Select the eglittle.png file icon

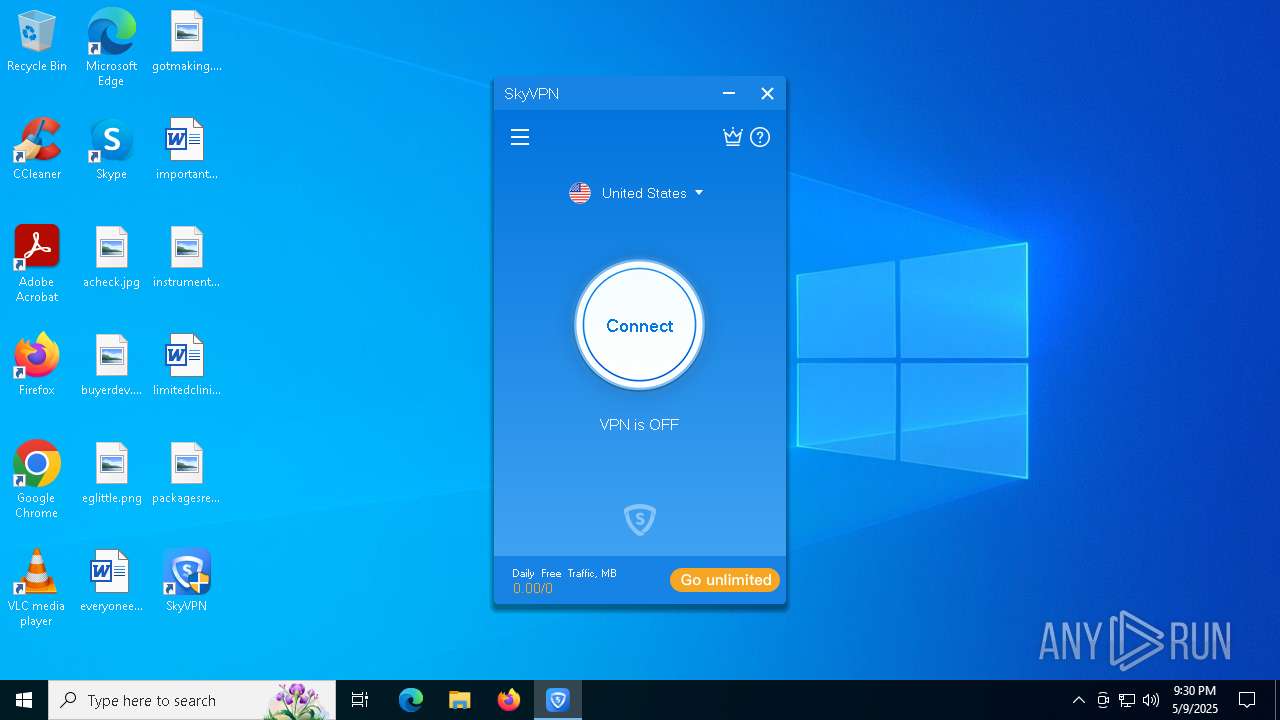tap(111, 474)
